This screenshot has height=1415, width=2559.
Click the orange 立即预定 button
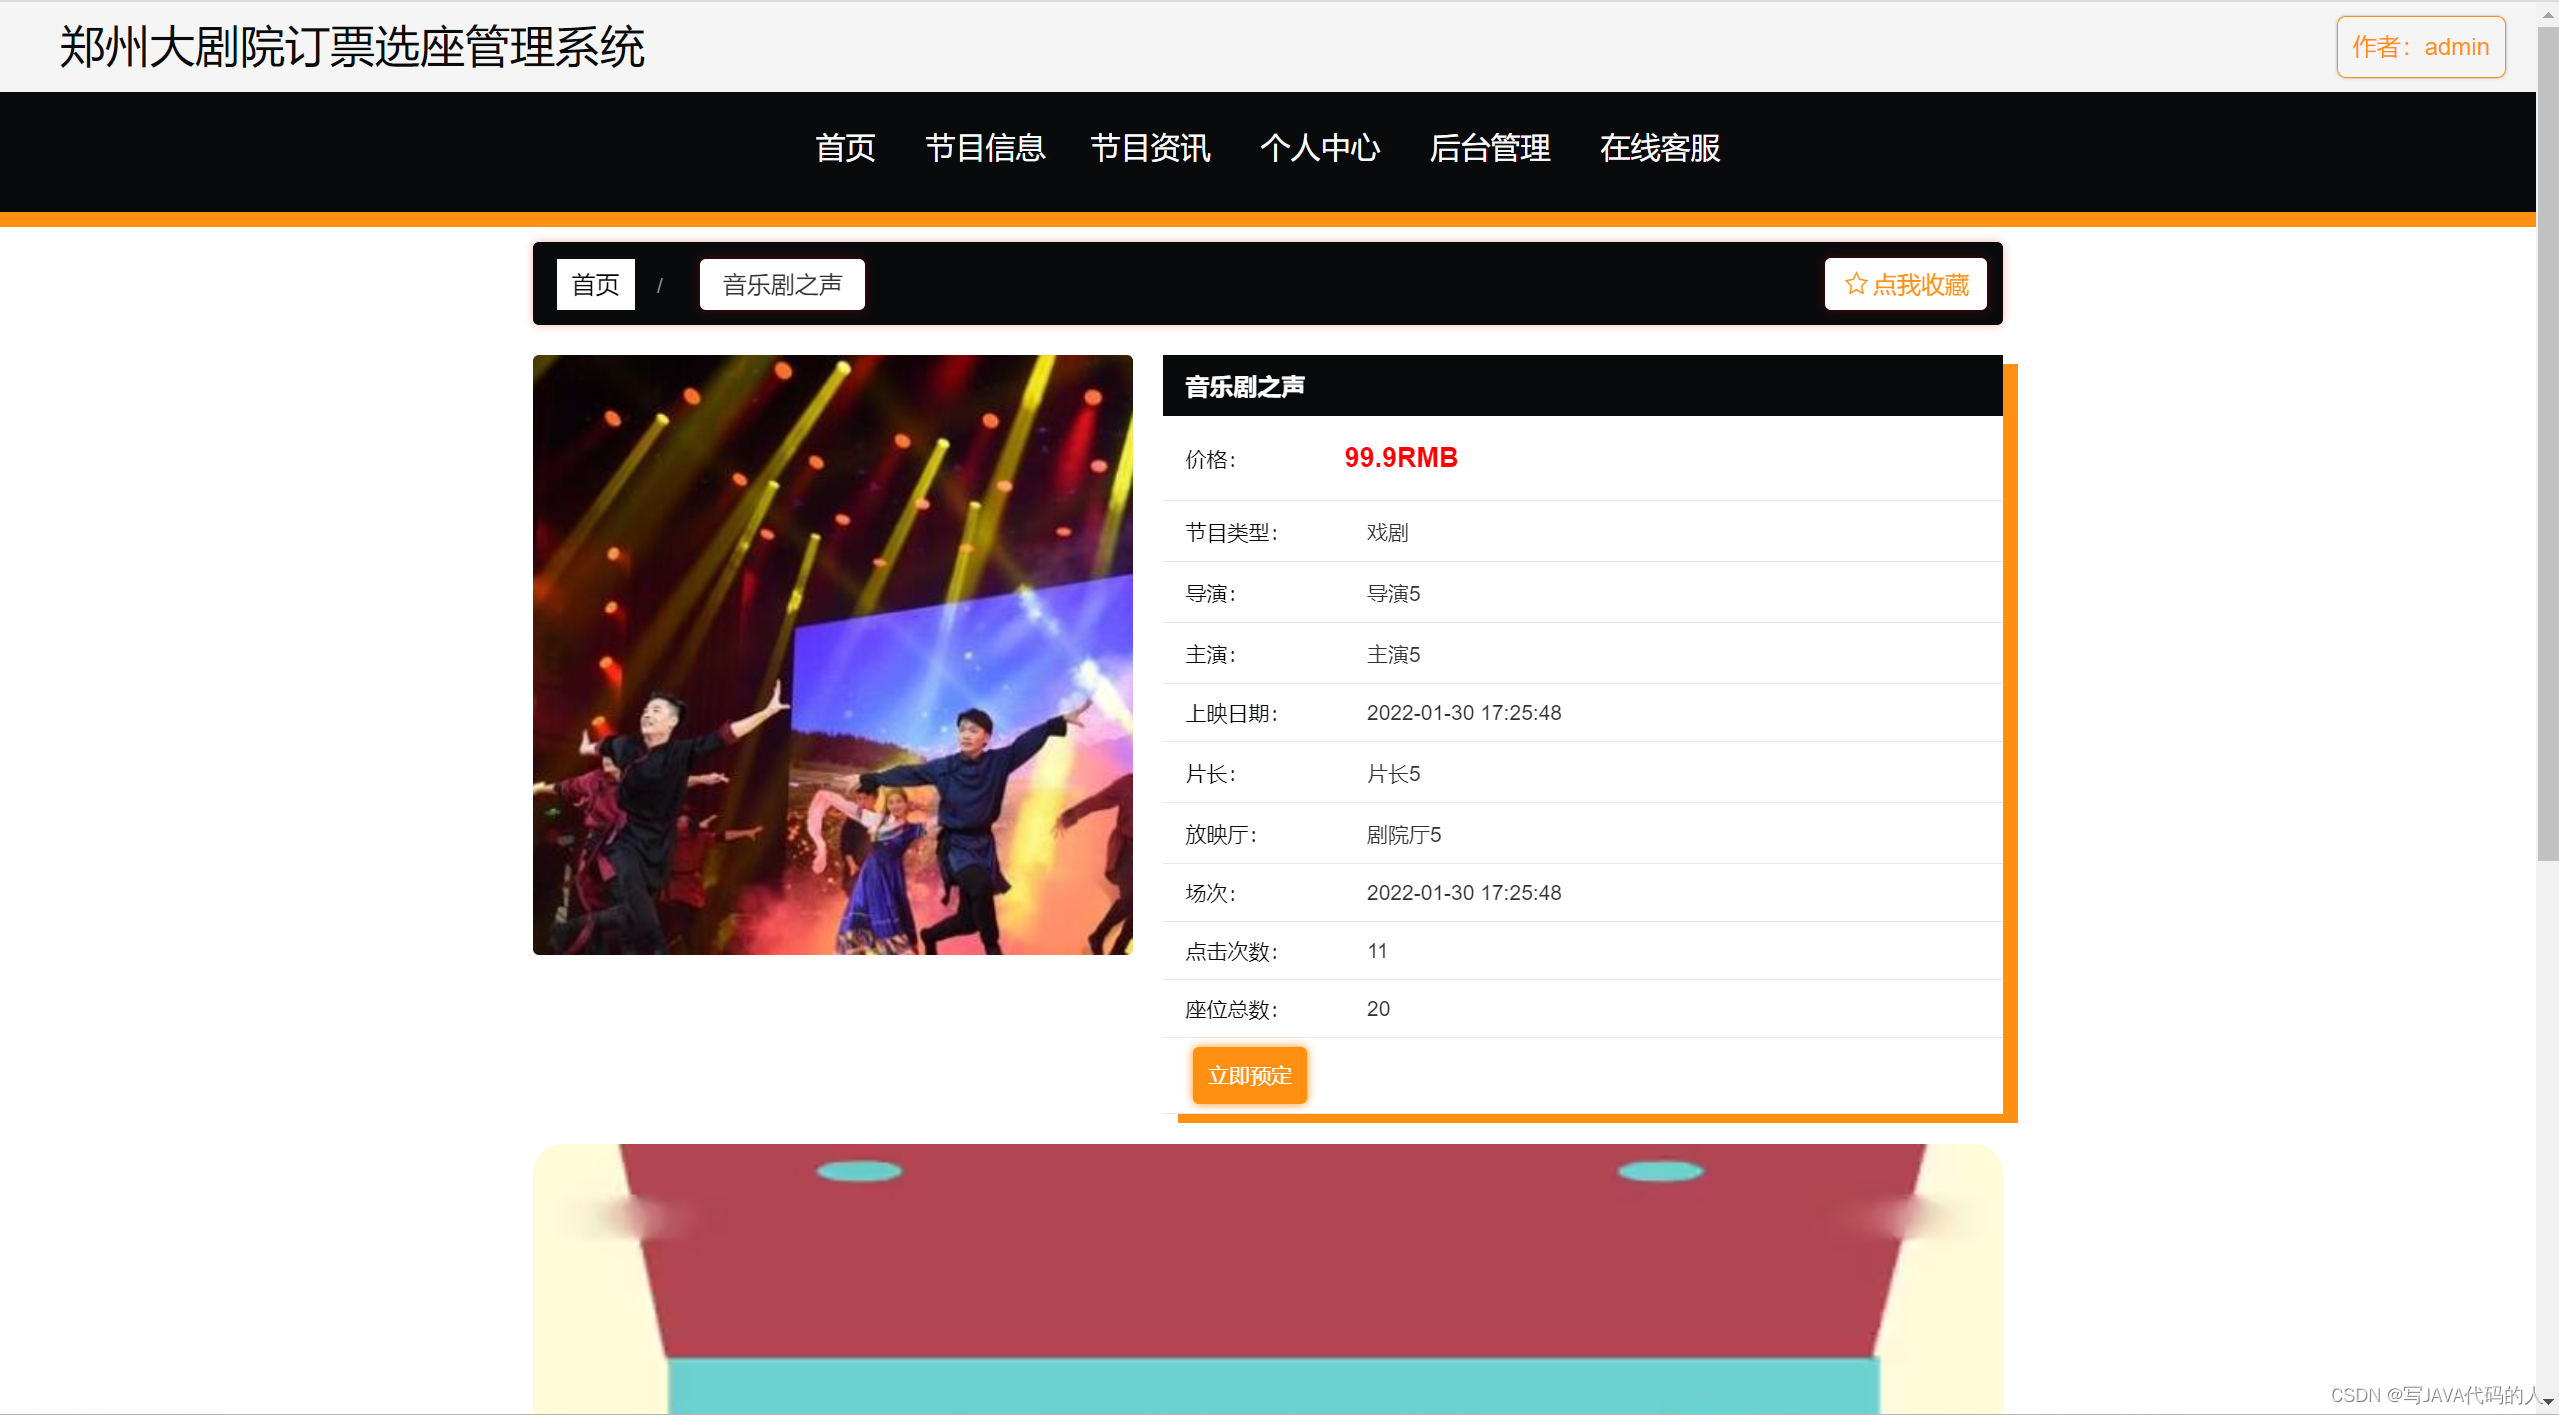(x=1249, y=1076)
